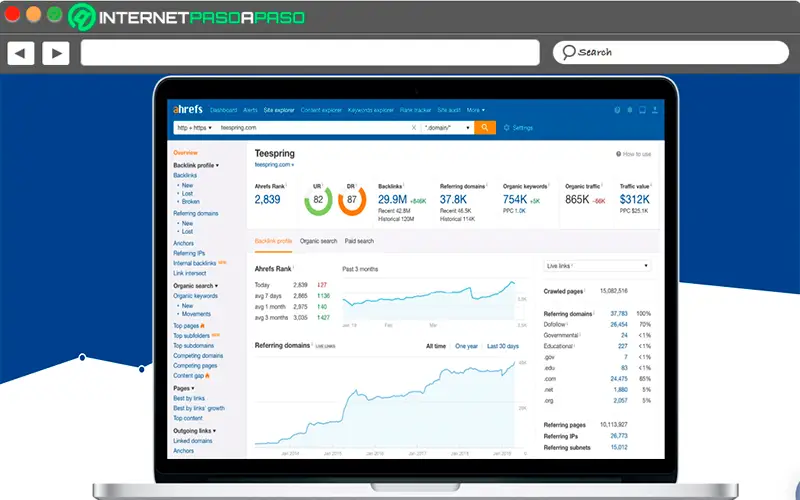Open Top subfolders in the sidebar
The width and height of the screenshot is (800, 500).
(x=191, y=336)
